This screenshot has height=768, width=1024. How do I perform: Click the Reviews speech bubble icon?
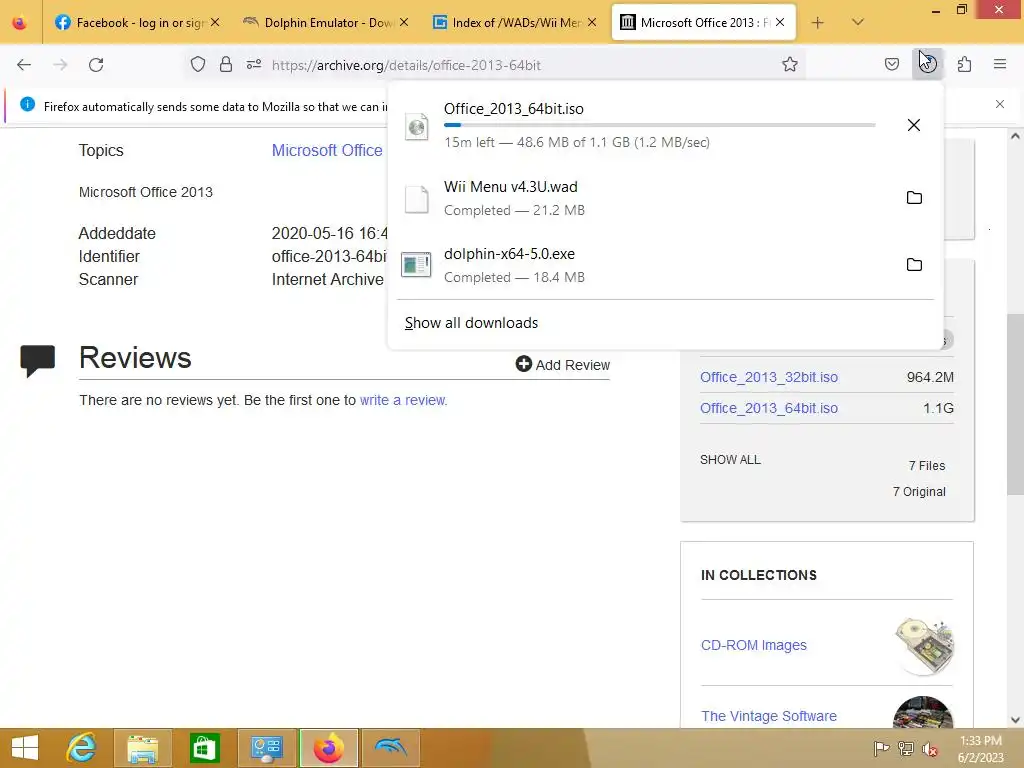click(37, 360)
